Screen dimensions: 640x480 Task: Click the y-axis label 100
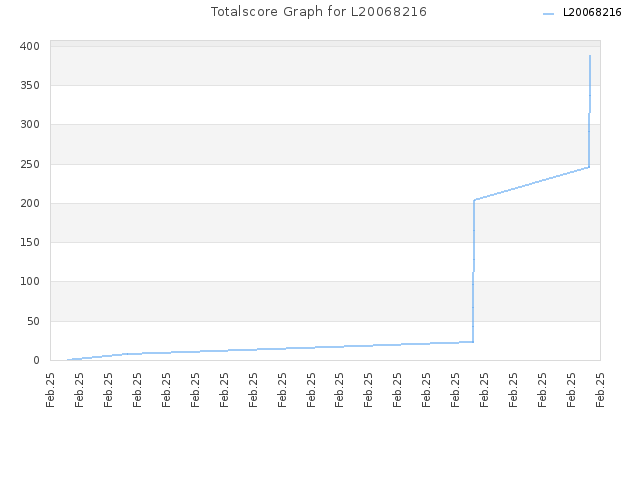pos(30,282)
